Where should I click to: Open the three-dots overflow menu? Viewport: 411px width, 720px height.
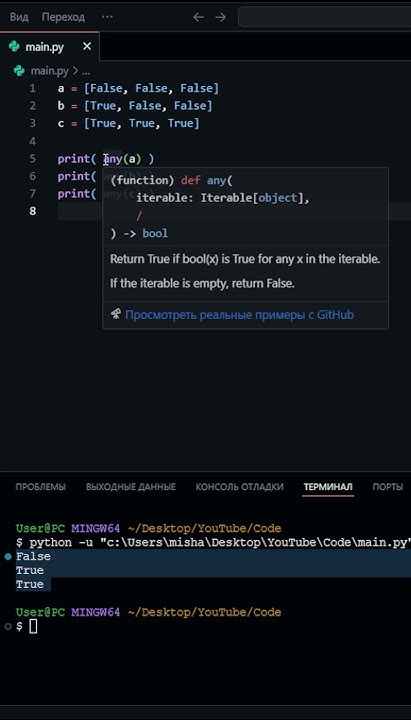(107, 17)
